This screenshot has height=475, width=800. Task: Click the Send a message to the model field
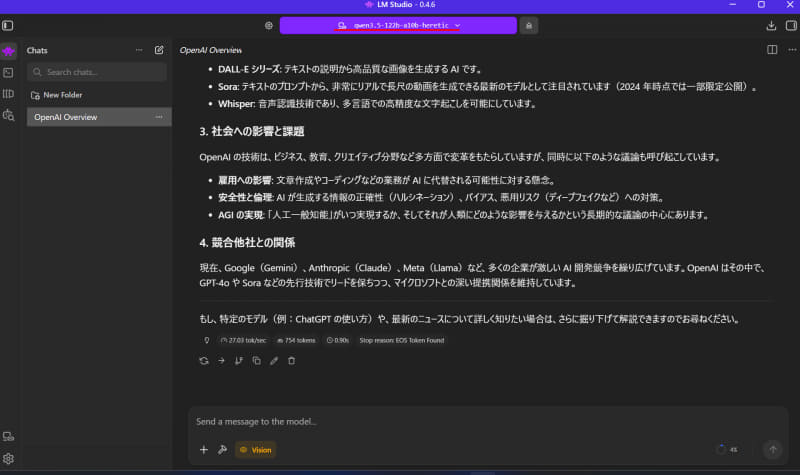click(487, 422)
